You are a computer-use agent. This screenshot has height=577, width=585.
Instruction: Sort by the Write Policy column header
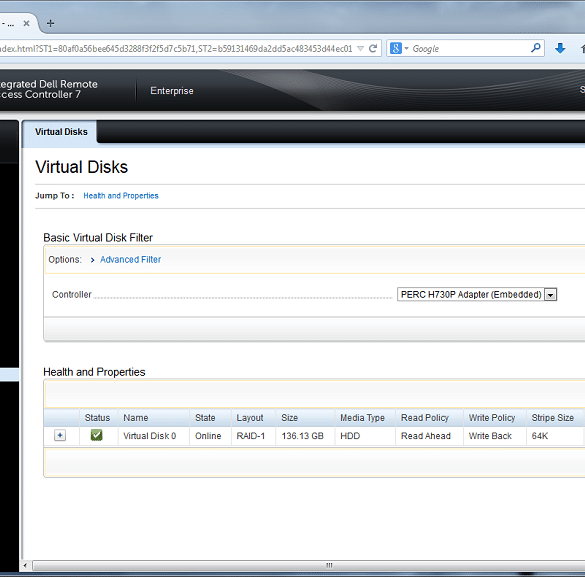492,418
